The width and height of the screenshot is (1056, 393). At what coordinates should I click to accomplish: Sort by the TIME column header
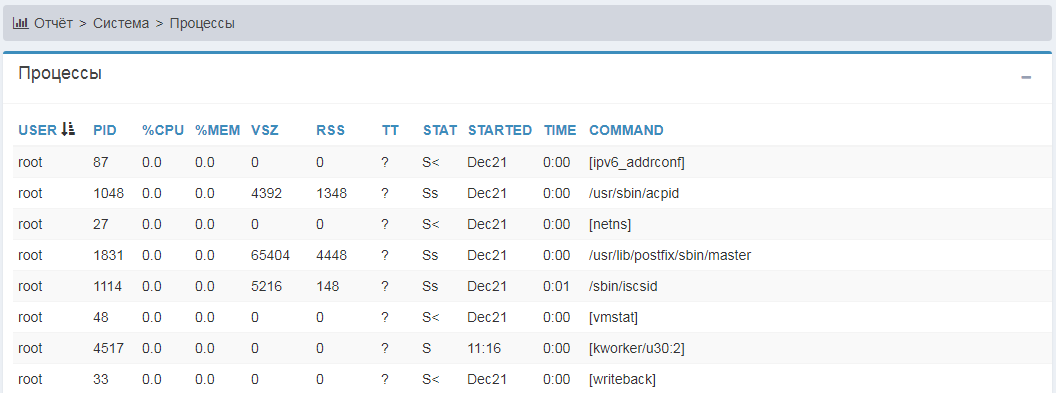(560, 130)
